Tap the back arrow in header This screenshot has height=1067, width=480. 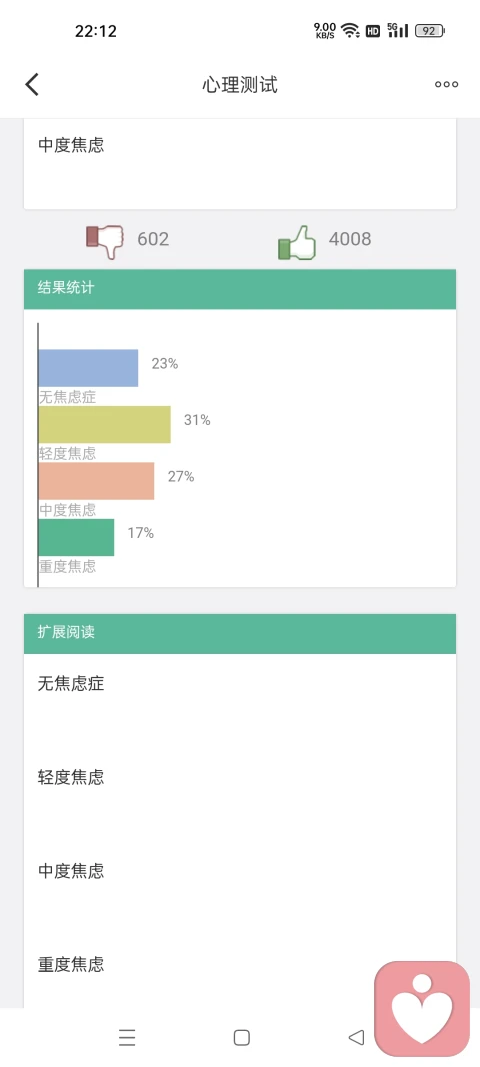coord(32,84)
